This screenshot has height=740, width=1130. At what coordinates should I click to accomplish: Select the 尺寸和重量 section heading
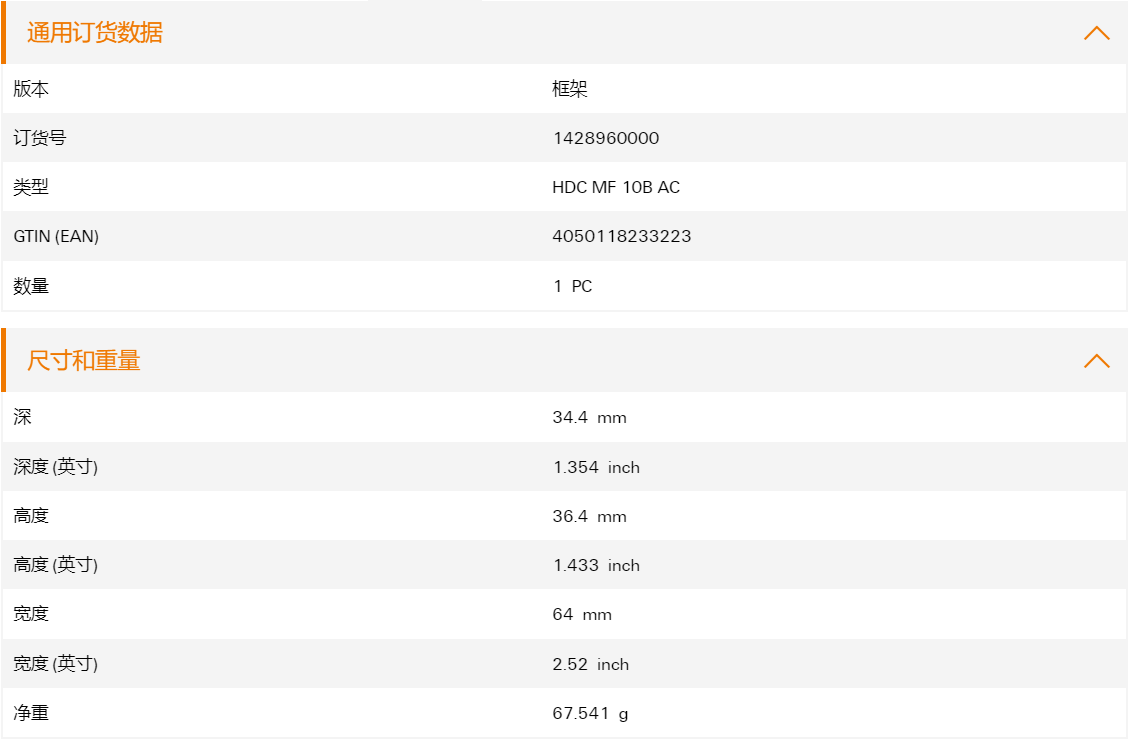(x=84, y=360)
